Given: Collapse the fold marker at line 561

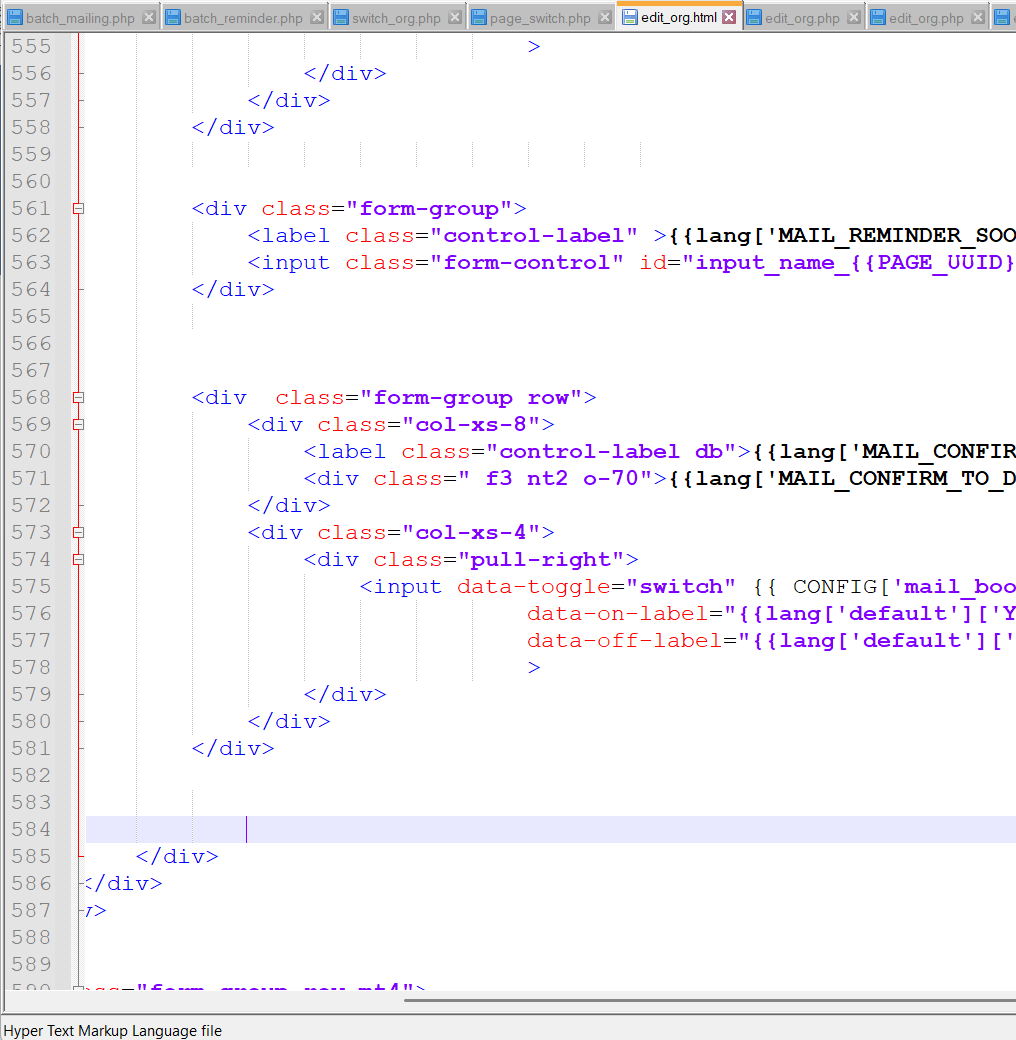Looking at the screenshot, I should click(78, 209).
